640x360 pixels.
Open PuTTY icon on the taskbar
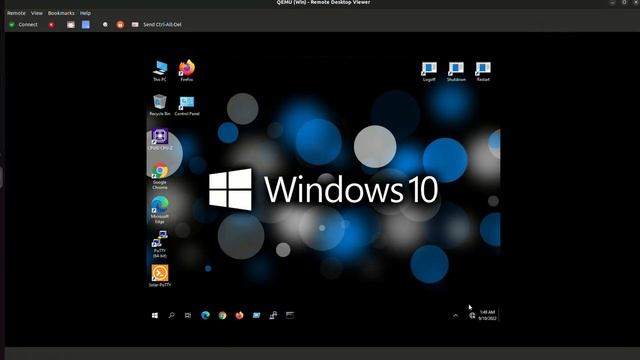click(x=273, y=315)
